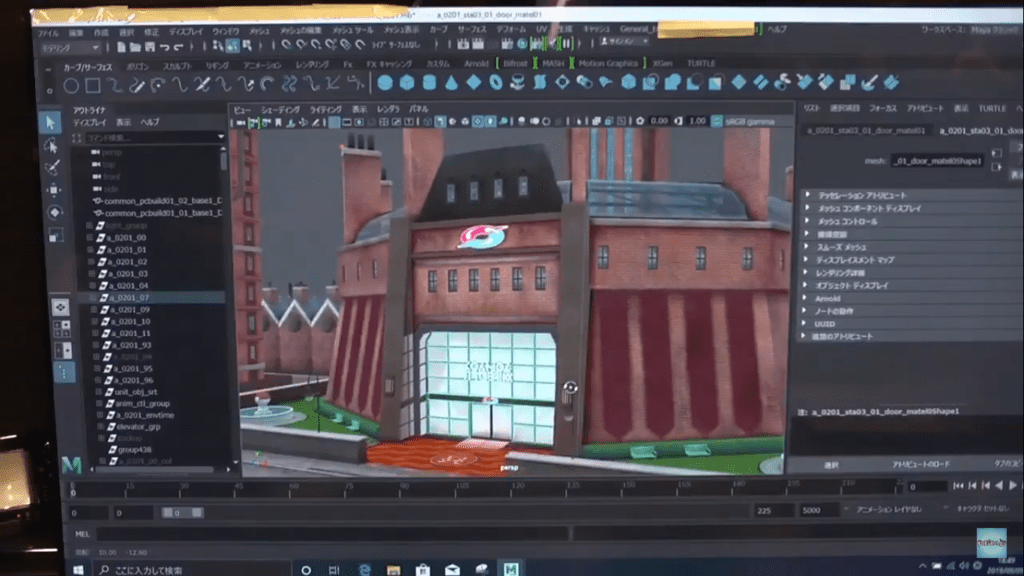Click the Maya logo icon at bottom-left

[x=72, y=465]
